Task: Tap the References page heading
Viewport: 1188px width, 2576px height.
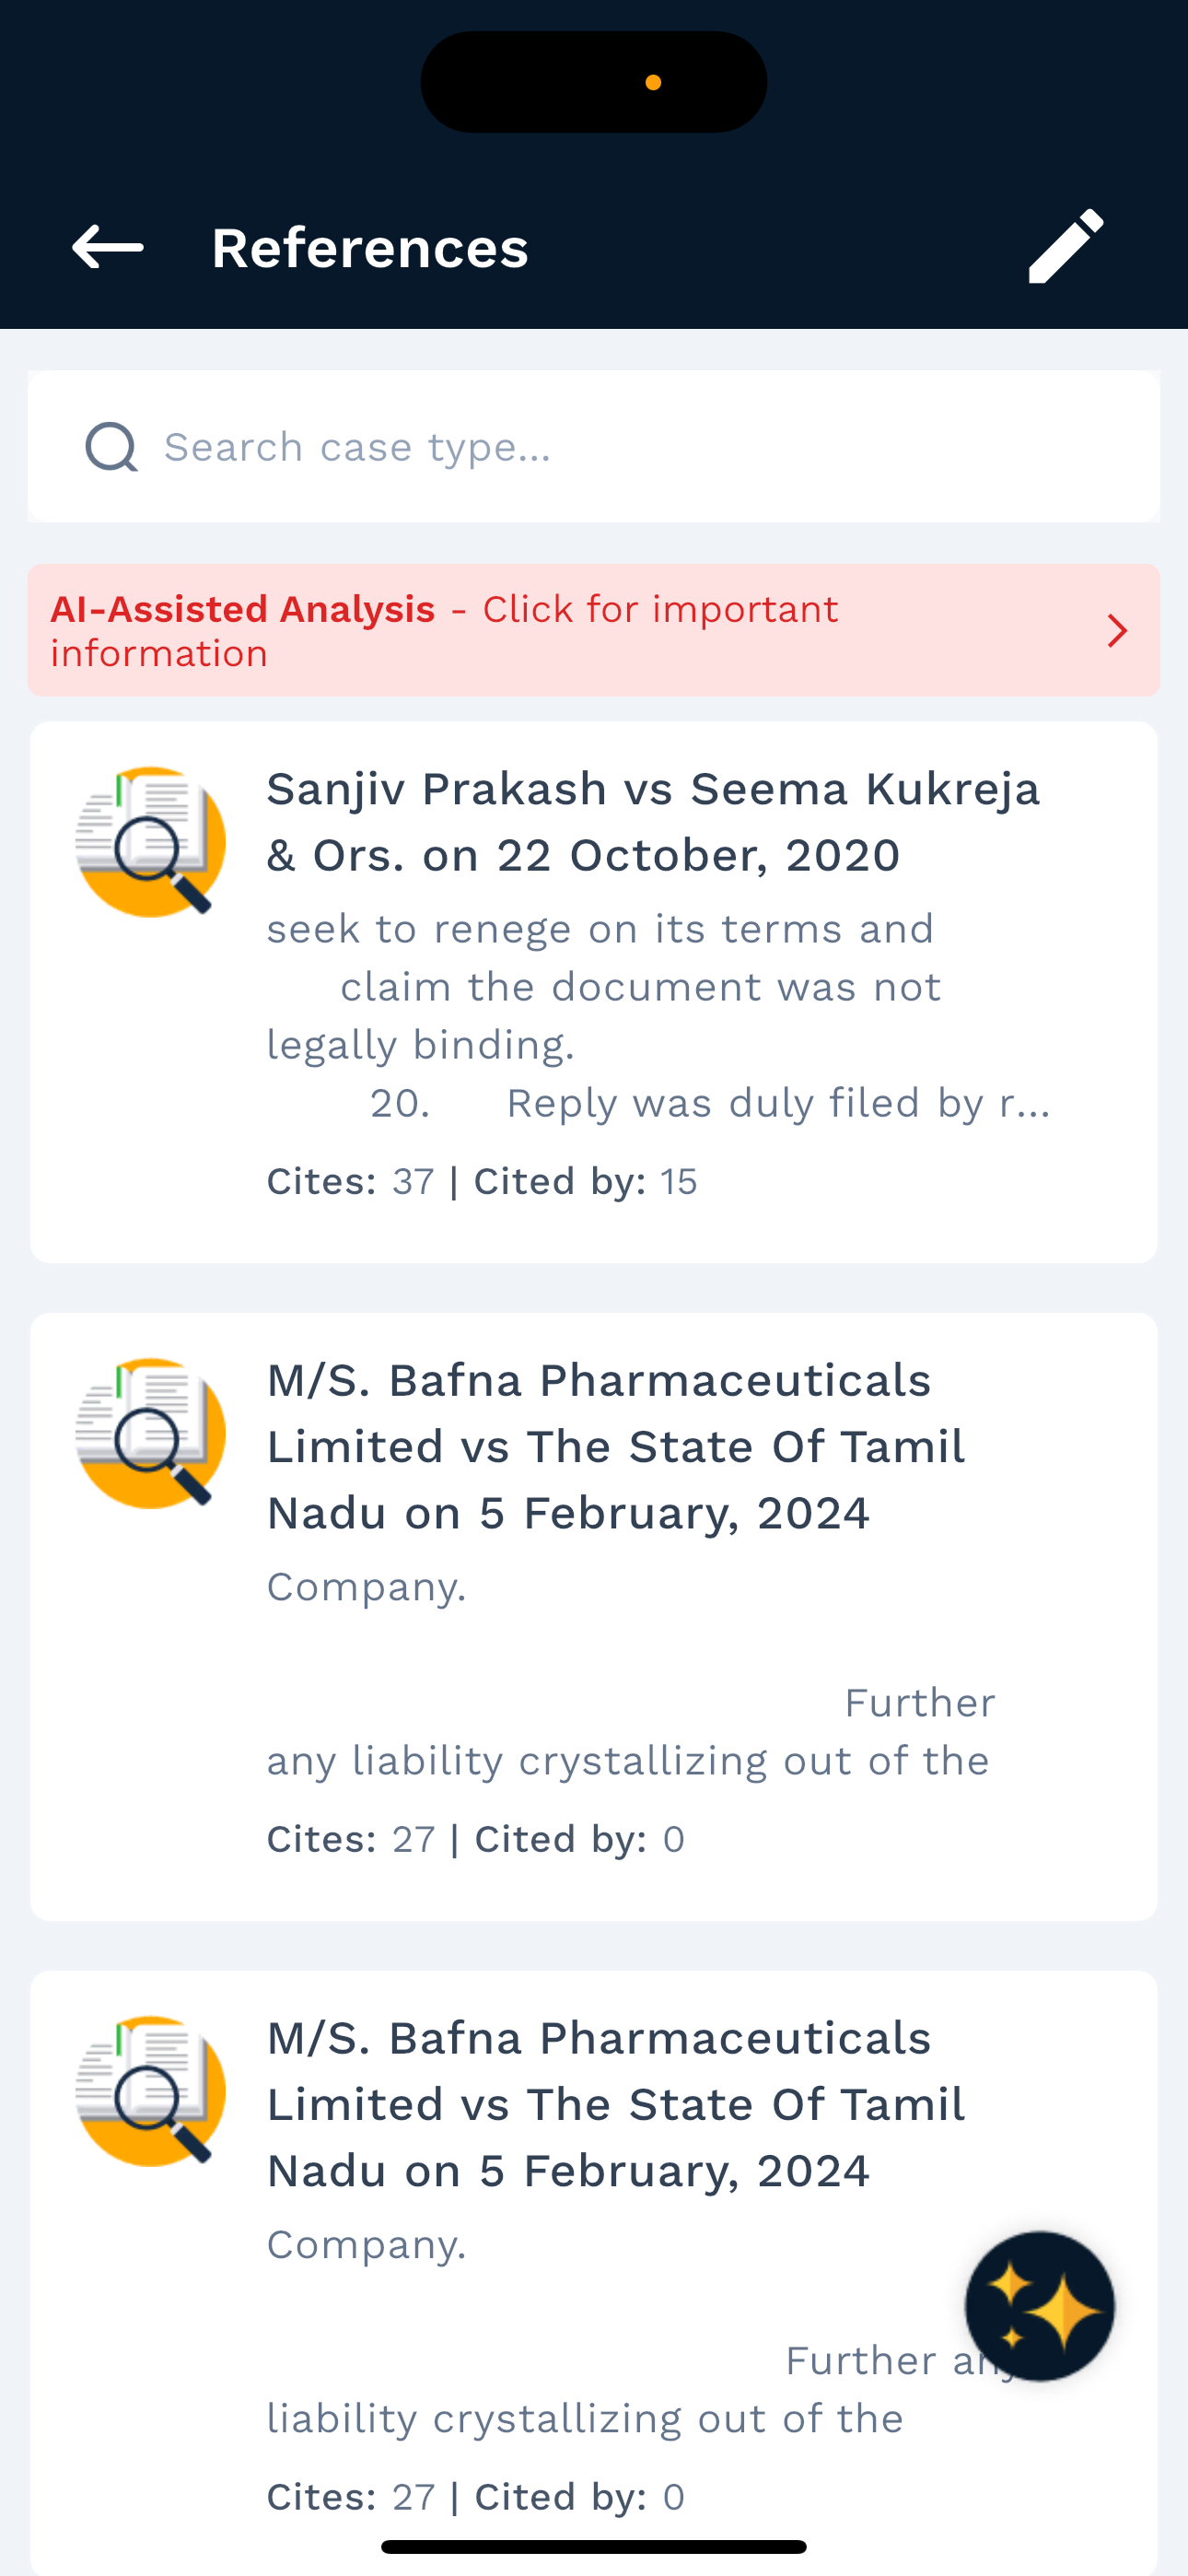Action: tap(370, 248)
